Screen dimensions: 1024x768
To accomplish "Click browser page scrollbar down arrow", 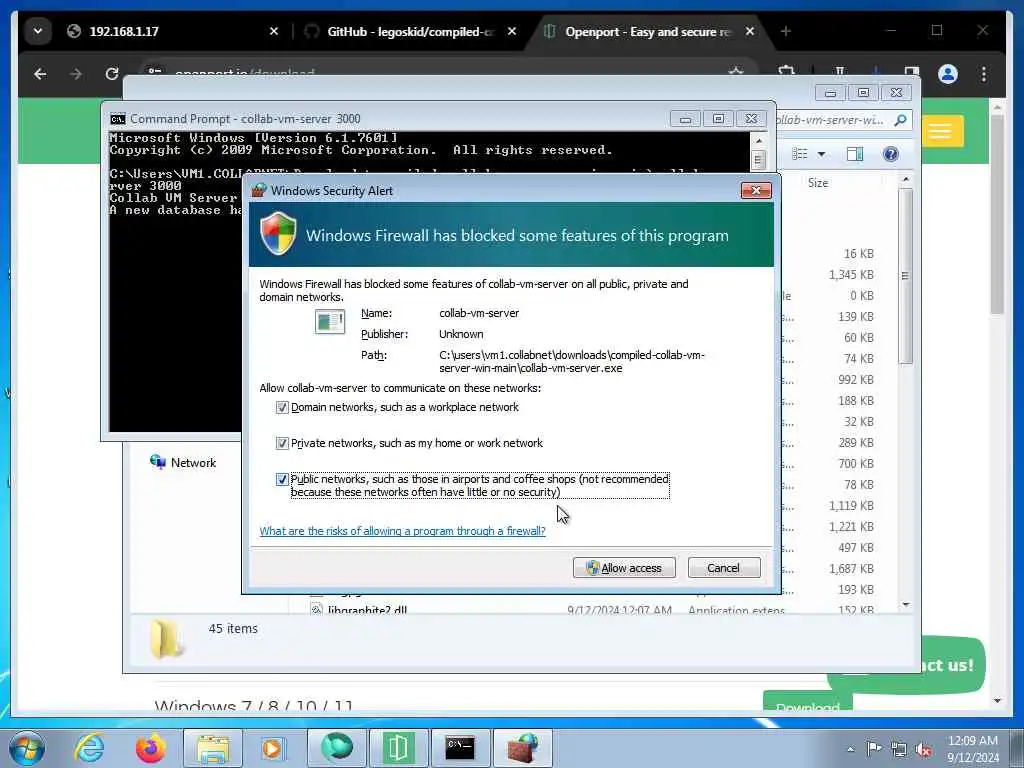I will tap(997, 701).
